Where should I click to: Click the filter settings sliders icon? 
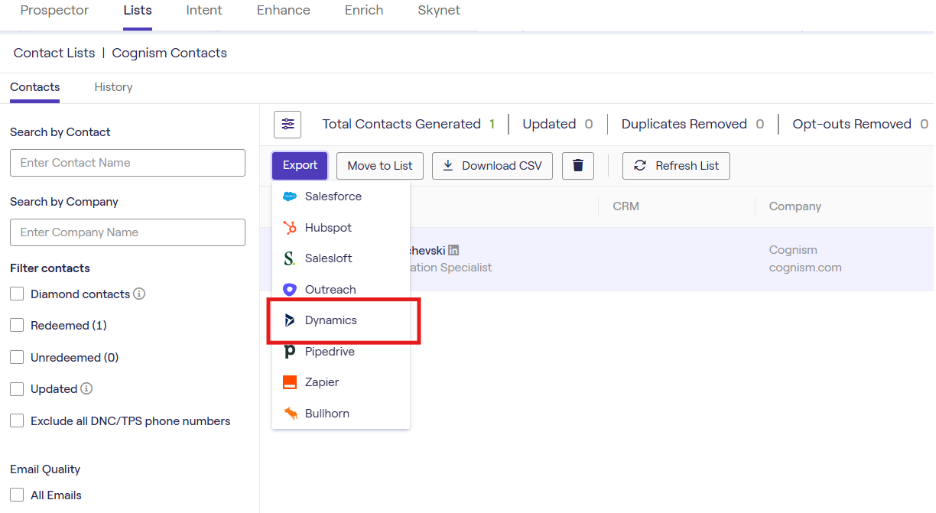tap(288, 124)
